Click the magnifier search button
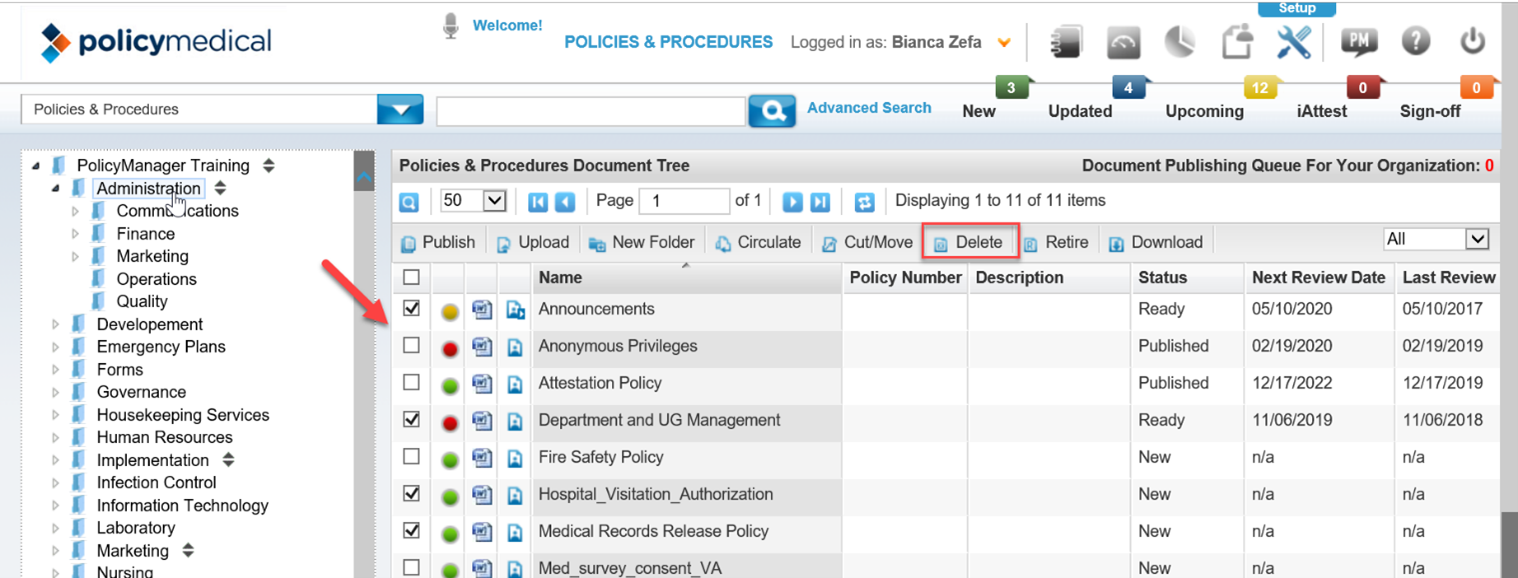Screen dimensions: 1518x578 coord(772,111)
